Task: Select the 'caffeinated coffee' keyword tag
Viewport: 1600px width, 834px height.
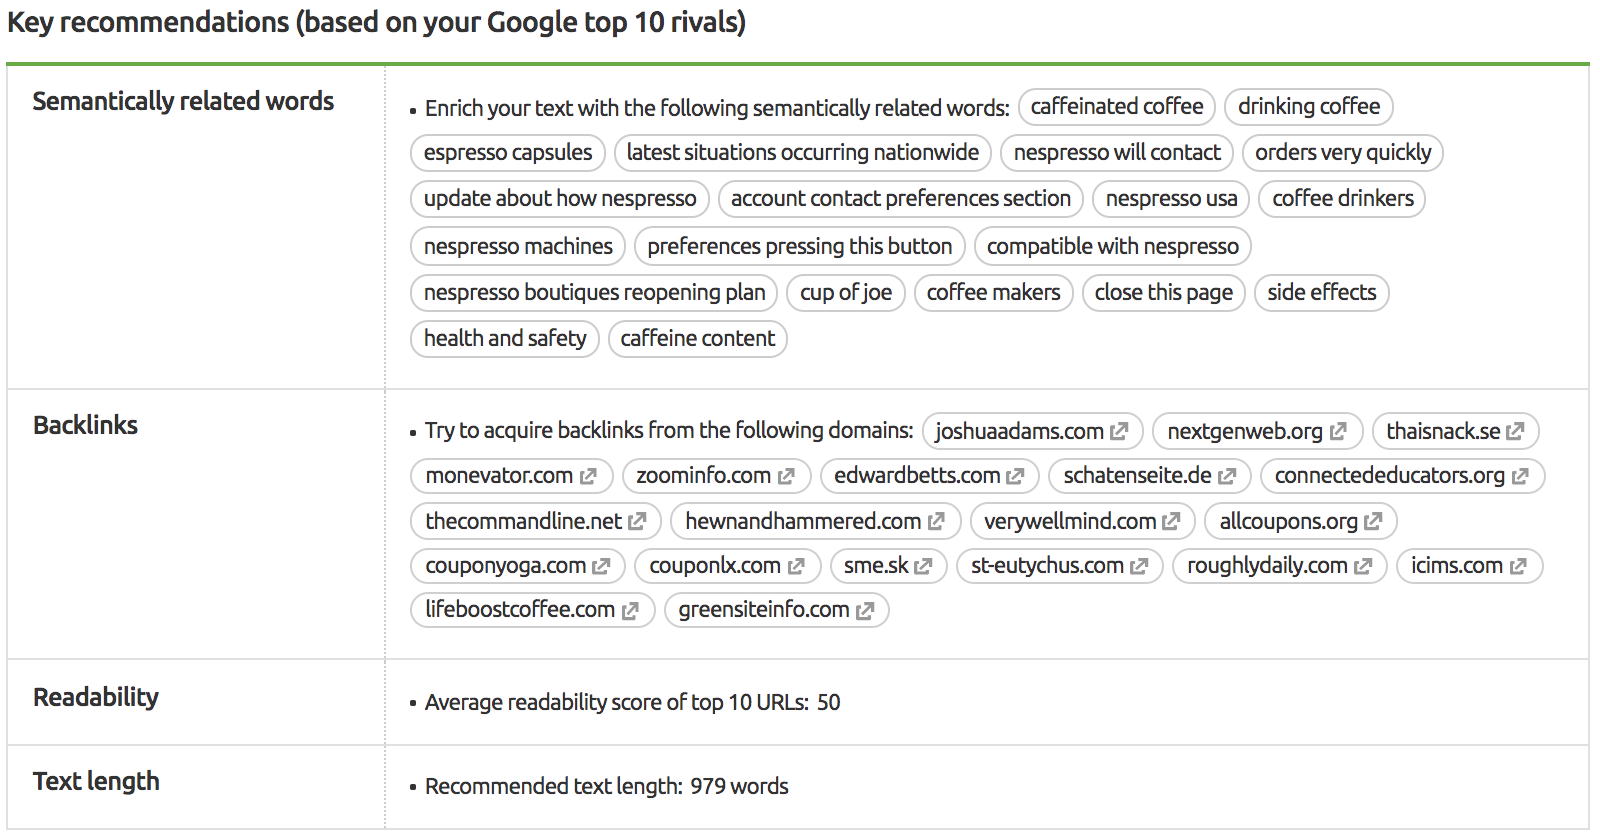Action: [x=1117, y=107]
